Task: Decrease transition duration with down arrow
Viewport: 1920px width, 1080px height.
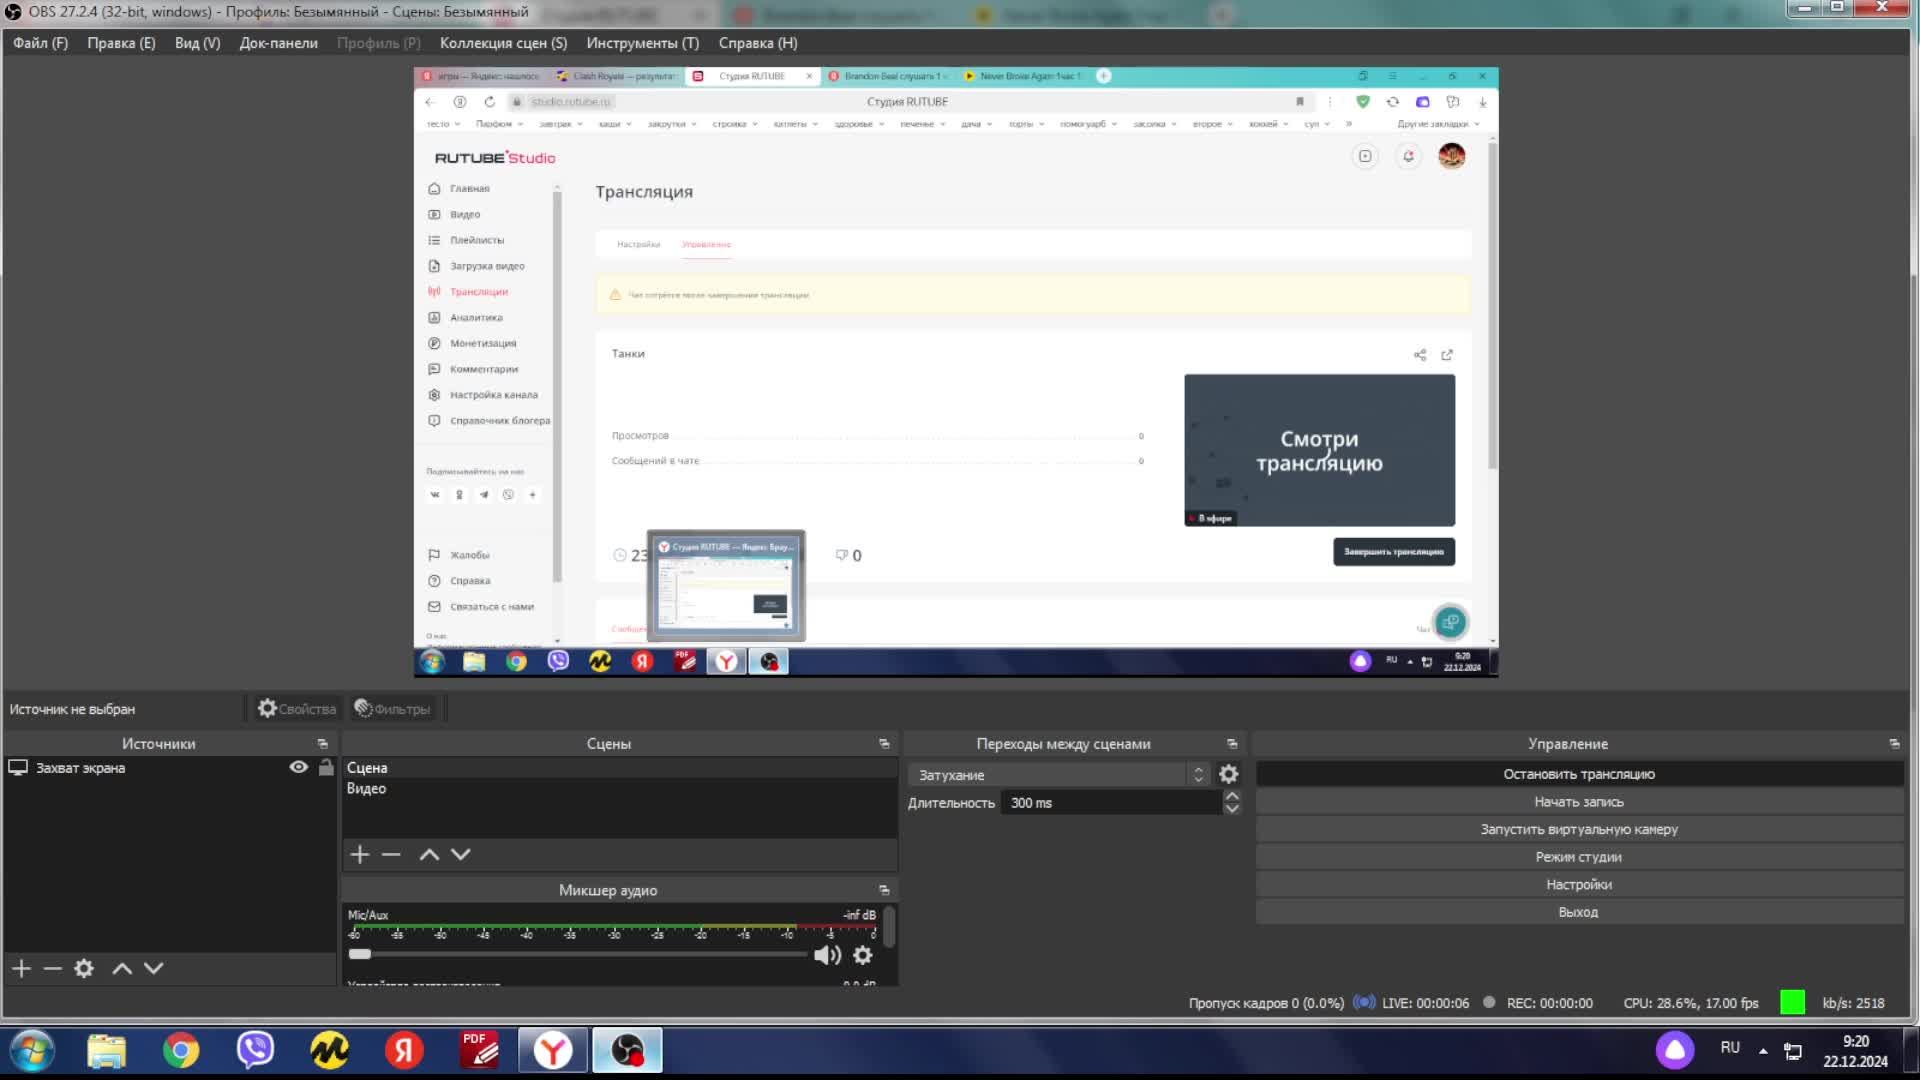Action: click(x=1232, y=809)
